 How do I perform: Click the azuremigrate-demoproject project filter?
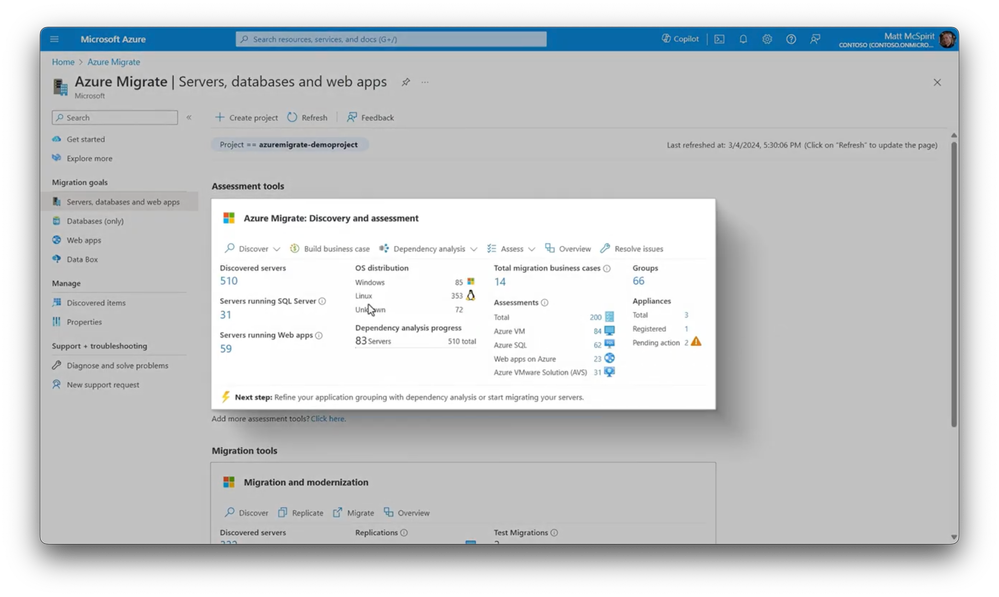[289, 145]
